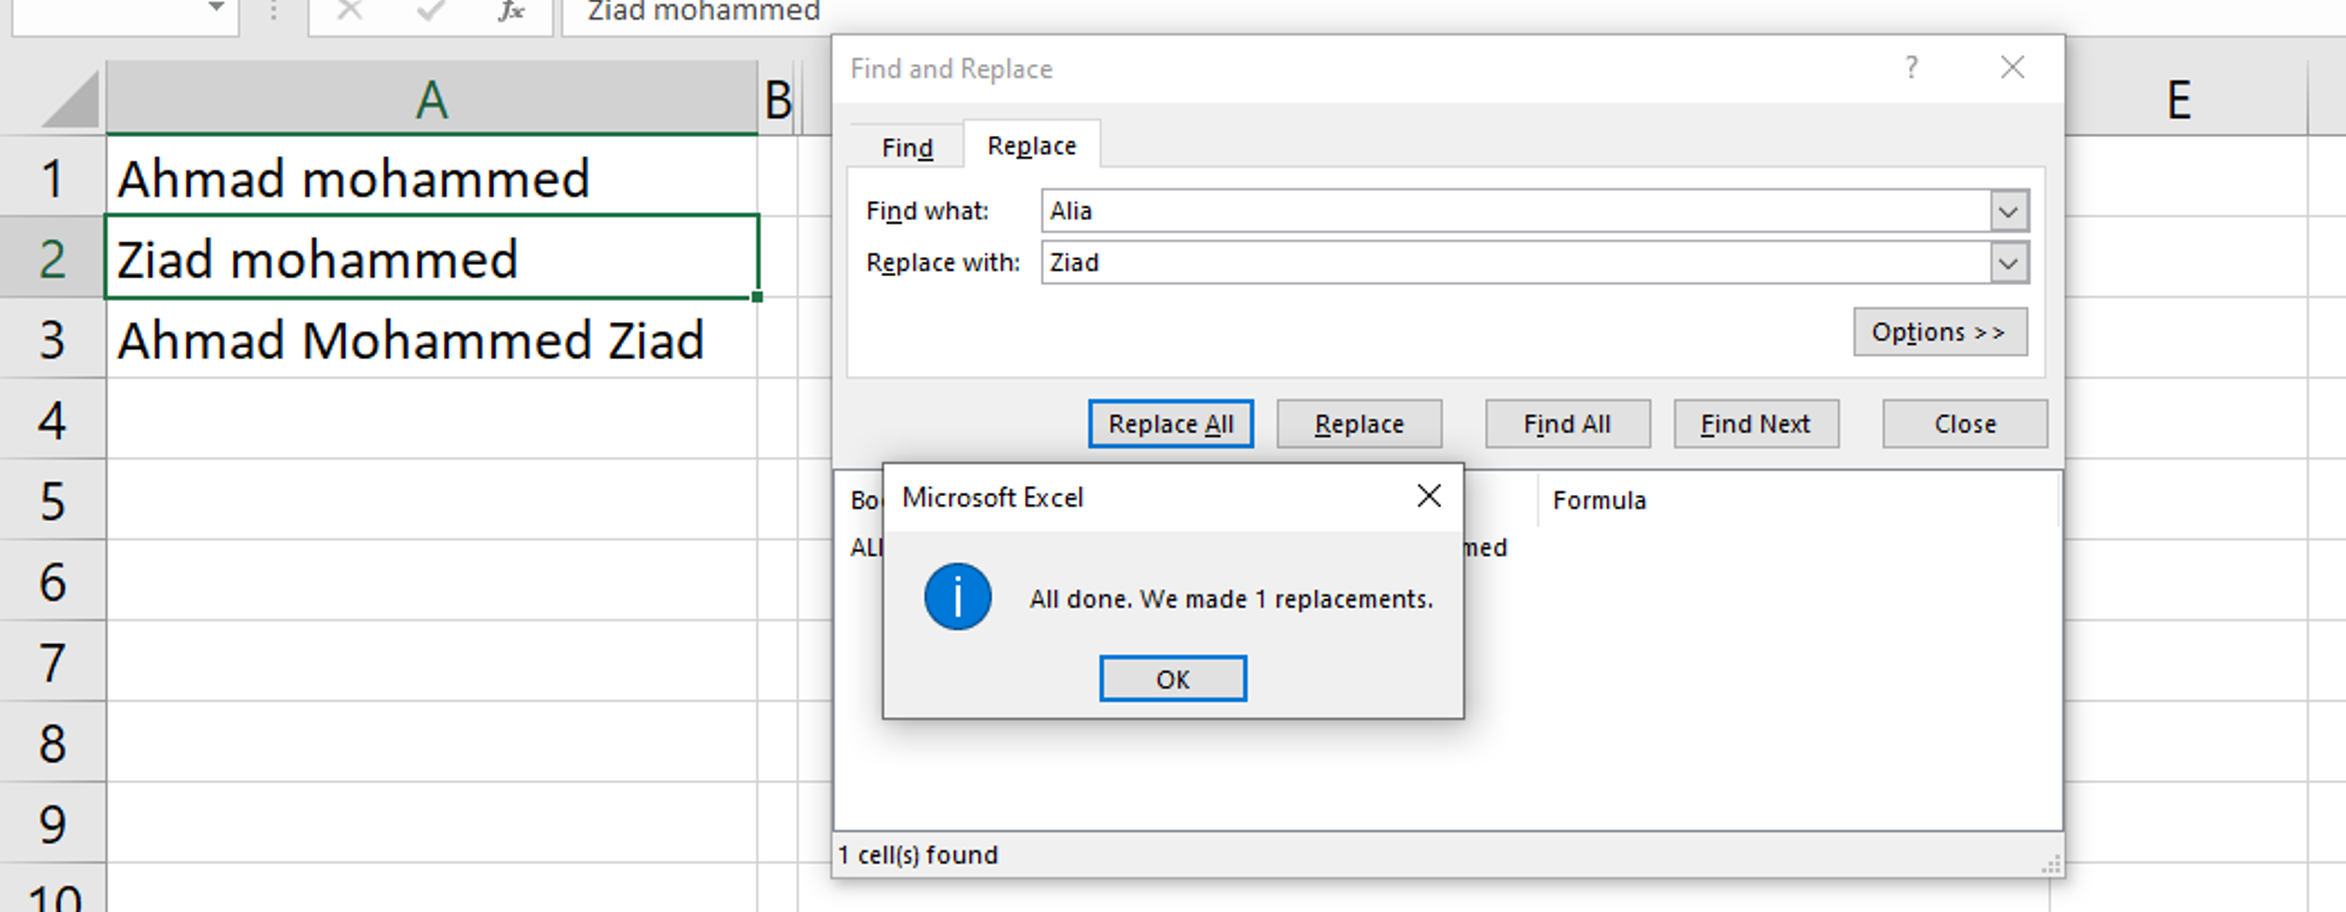Image resolution: width=2346 pixels, height=912 pixels.
Task: Click the Insert Function fx icon
Action: tap(511, 12)
